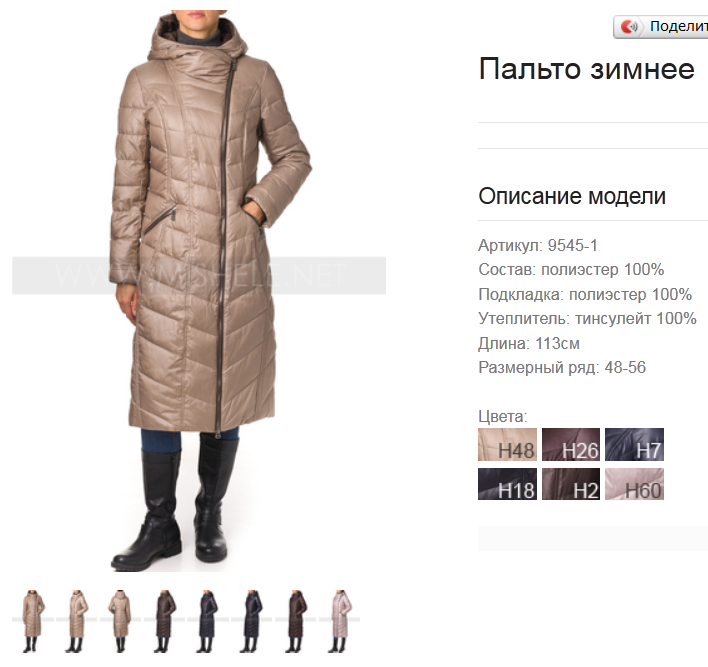The width and height of the screenshot is (708, 667).
Task: Choose the H7 navy color swatch
Action: click(x=634, y=444)
